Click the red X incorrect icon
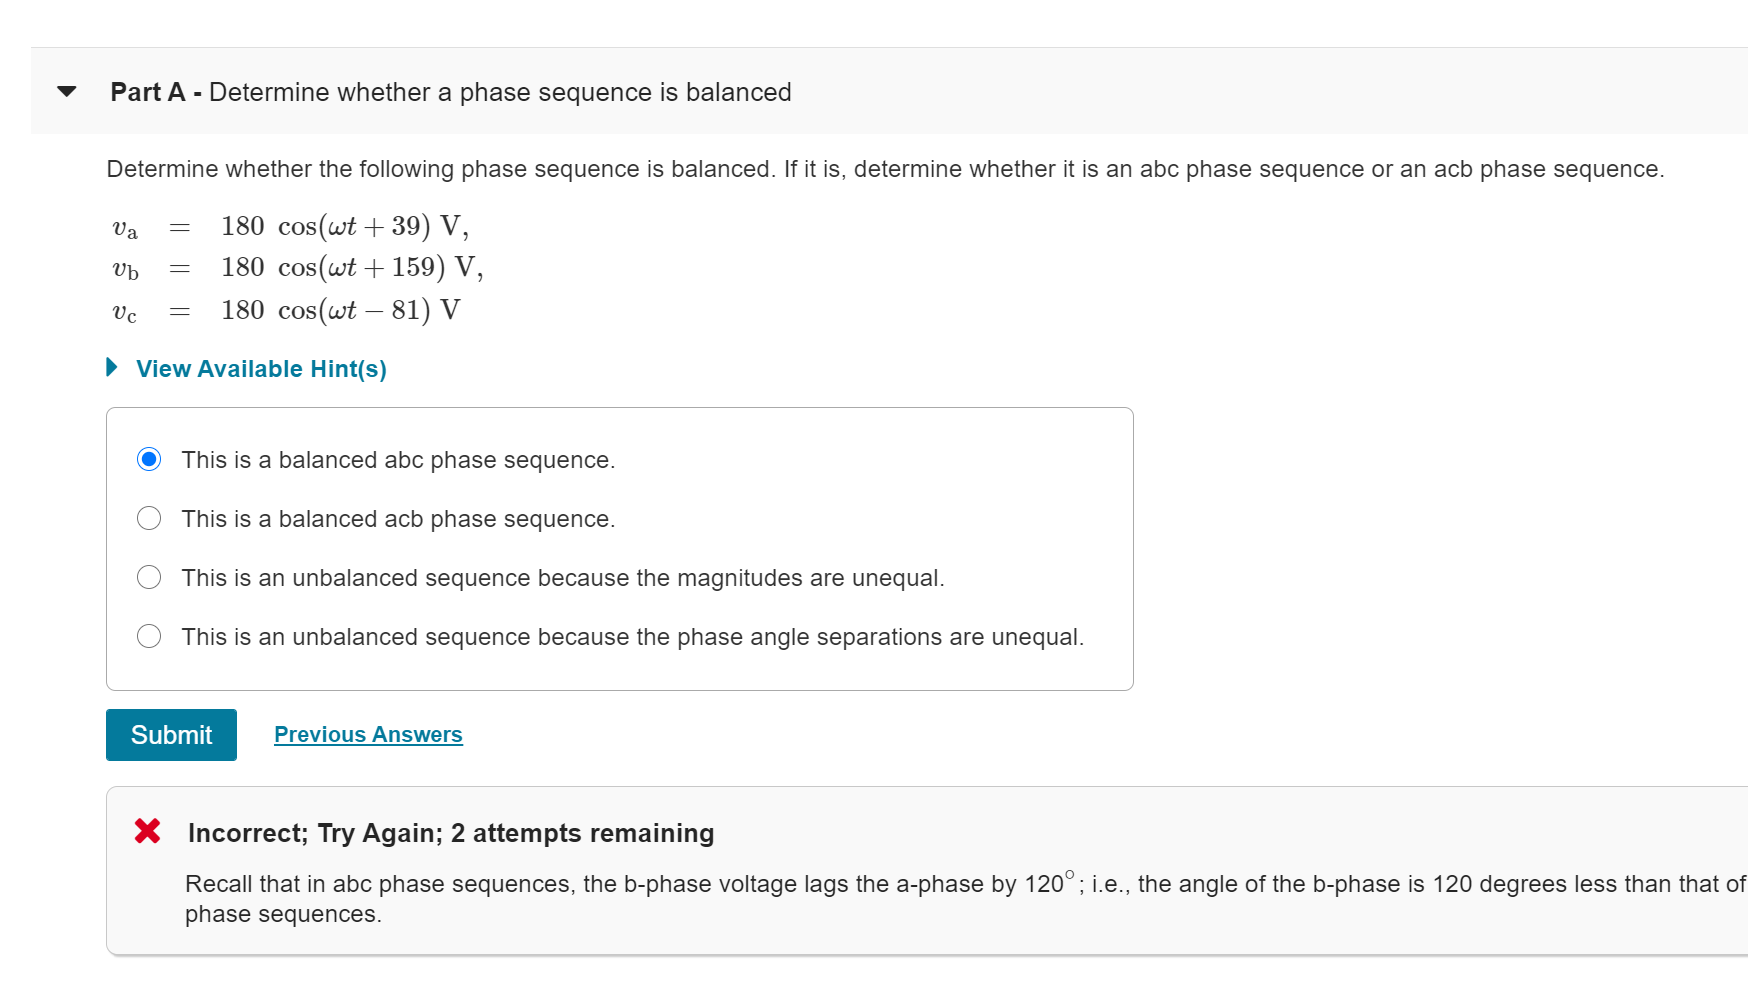 (x=146, y=831)
